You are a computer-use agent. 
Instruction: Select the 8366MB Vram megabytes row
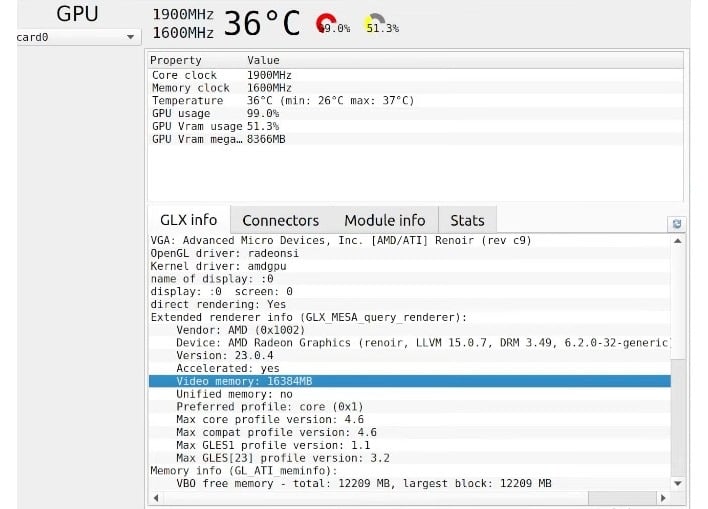tap(415, 139)
